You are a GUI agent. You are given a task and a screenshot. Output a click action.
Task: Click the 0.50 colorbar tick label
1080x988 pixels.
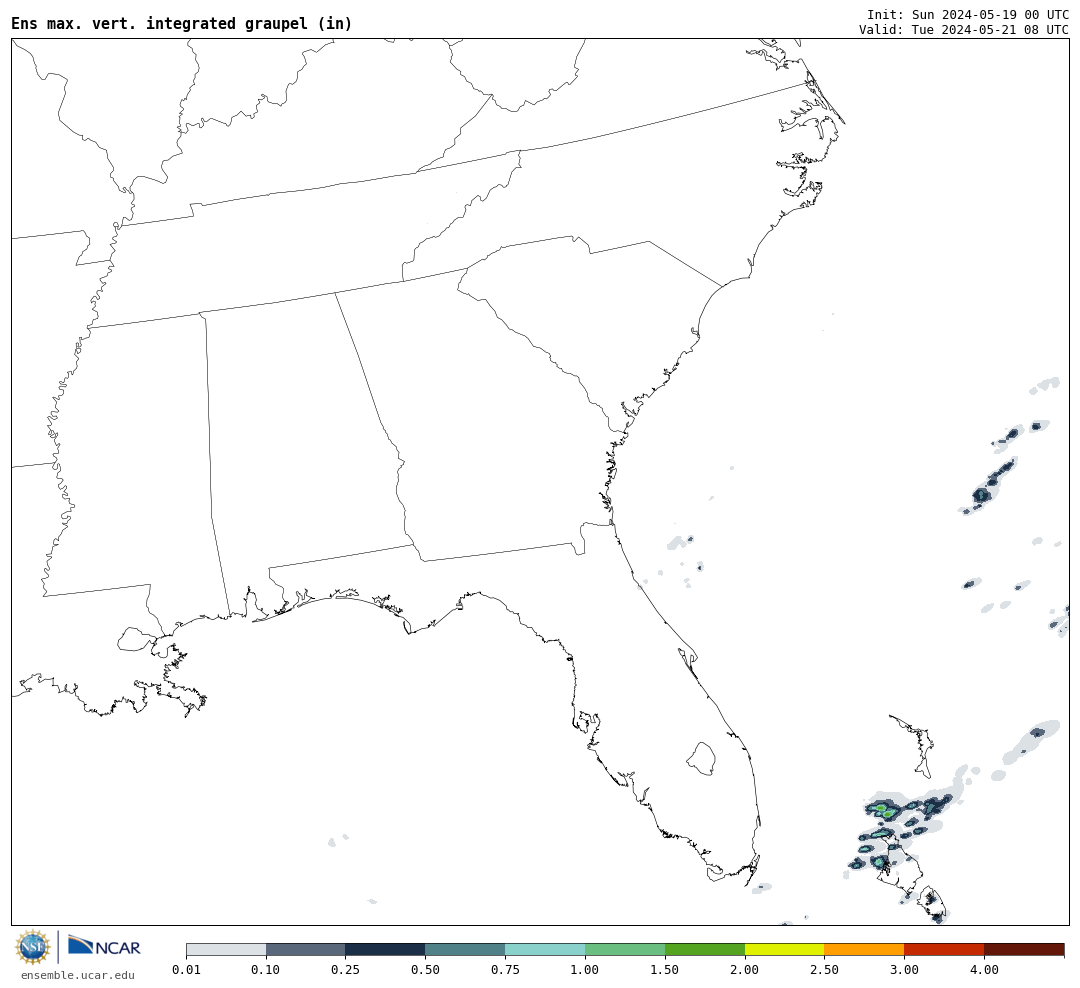click(426, 969)
